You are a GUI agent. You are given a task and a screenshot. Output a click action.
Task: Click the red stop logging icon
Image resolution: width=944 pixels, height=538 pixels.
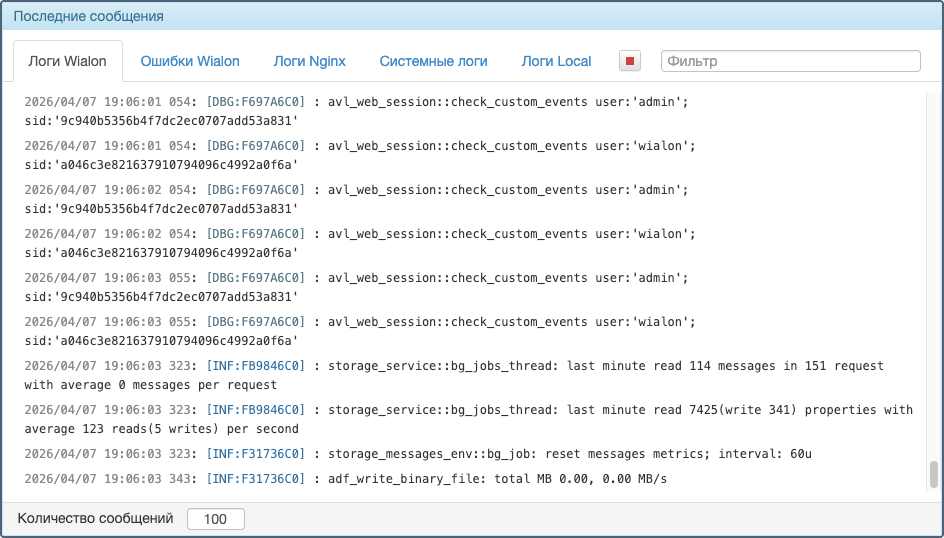click(x=630, y=61)
